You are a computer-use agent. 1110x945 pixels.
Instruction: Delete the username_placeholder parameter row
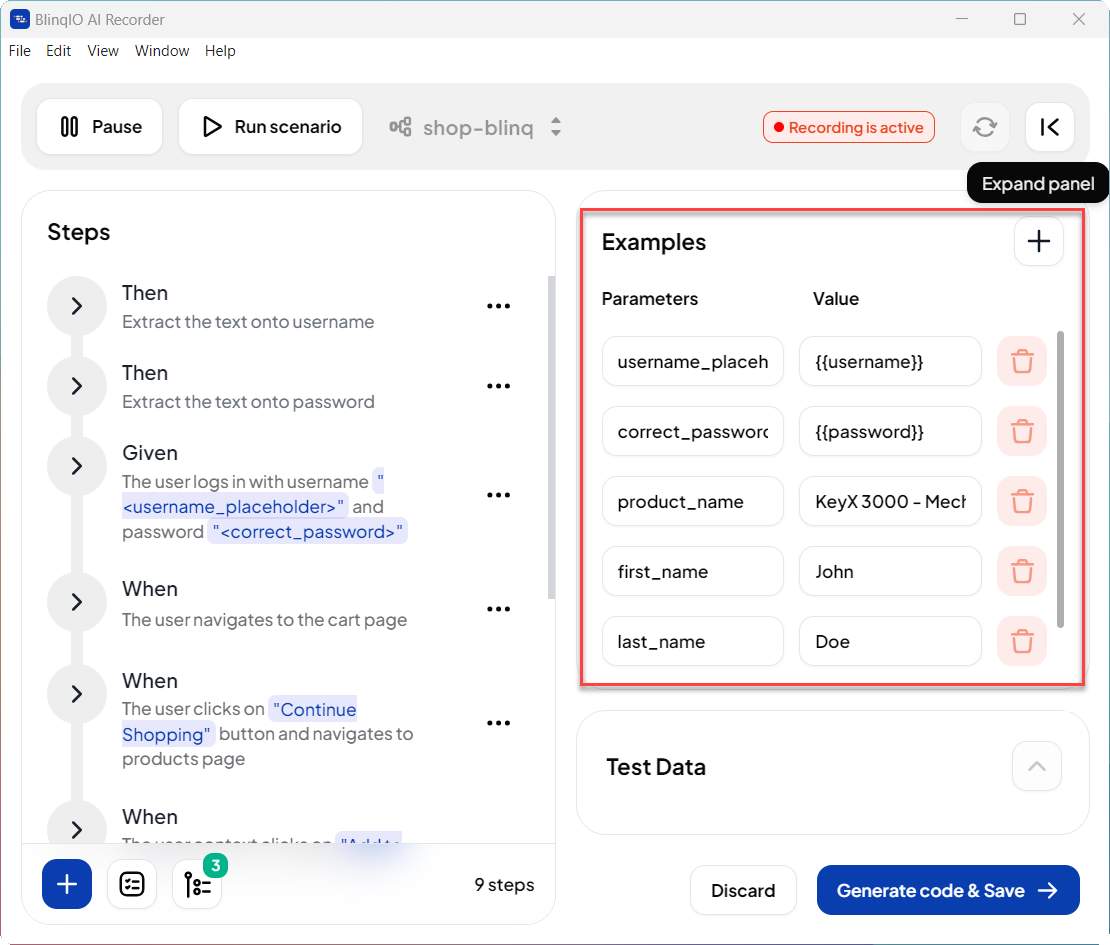tap(1022, 361)
